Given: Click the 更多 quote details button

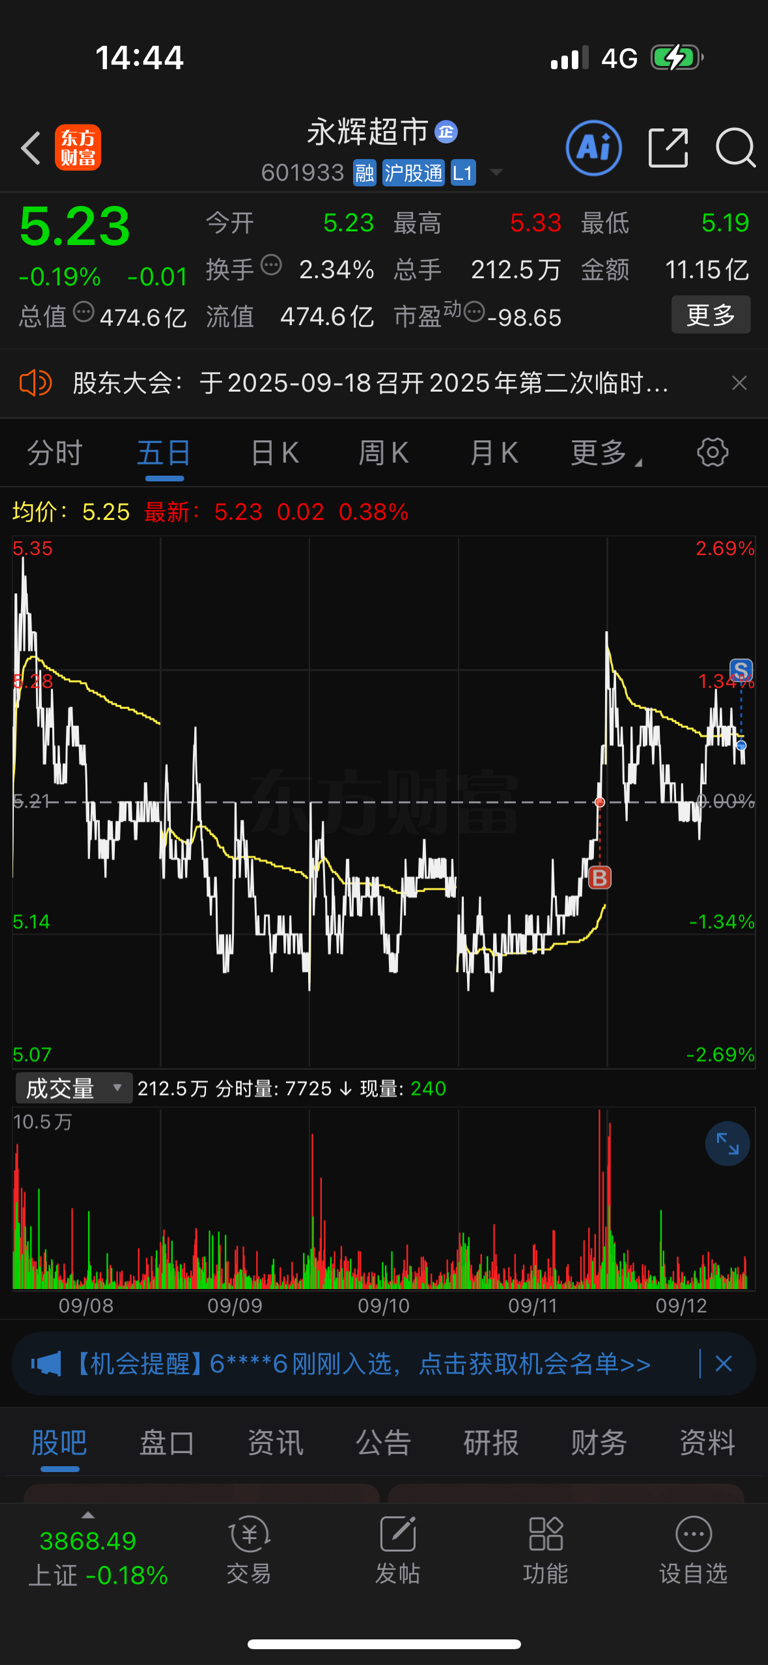Looking at the screenshot, I should pos(711,315).
